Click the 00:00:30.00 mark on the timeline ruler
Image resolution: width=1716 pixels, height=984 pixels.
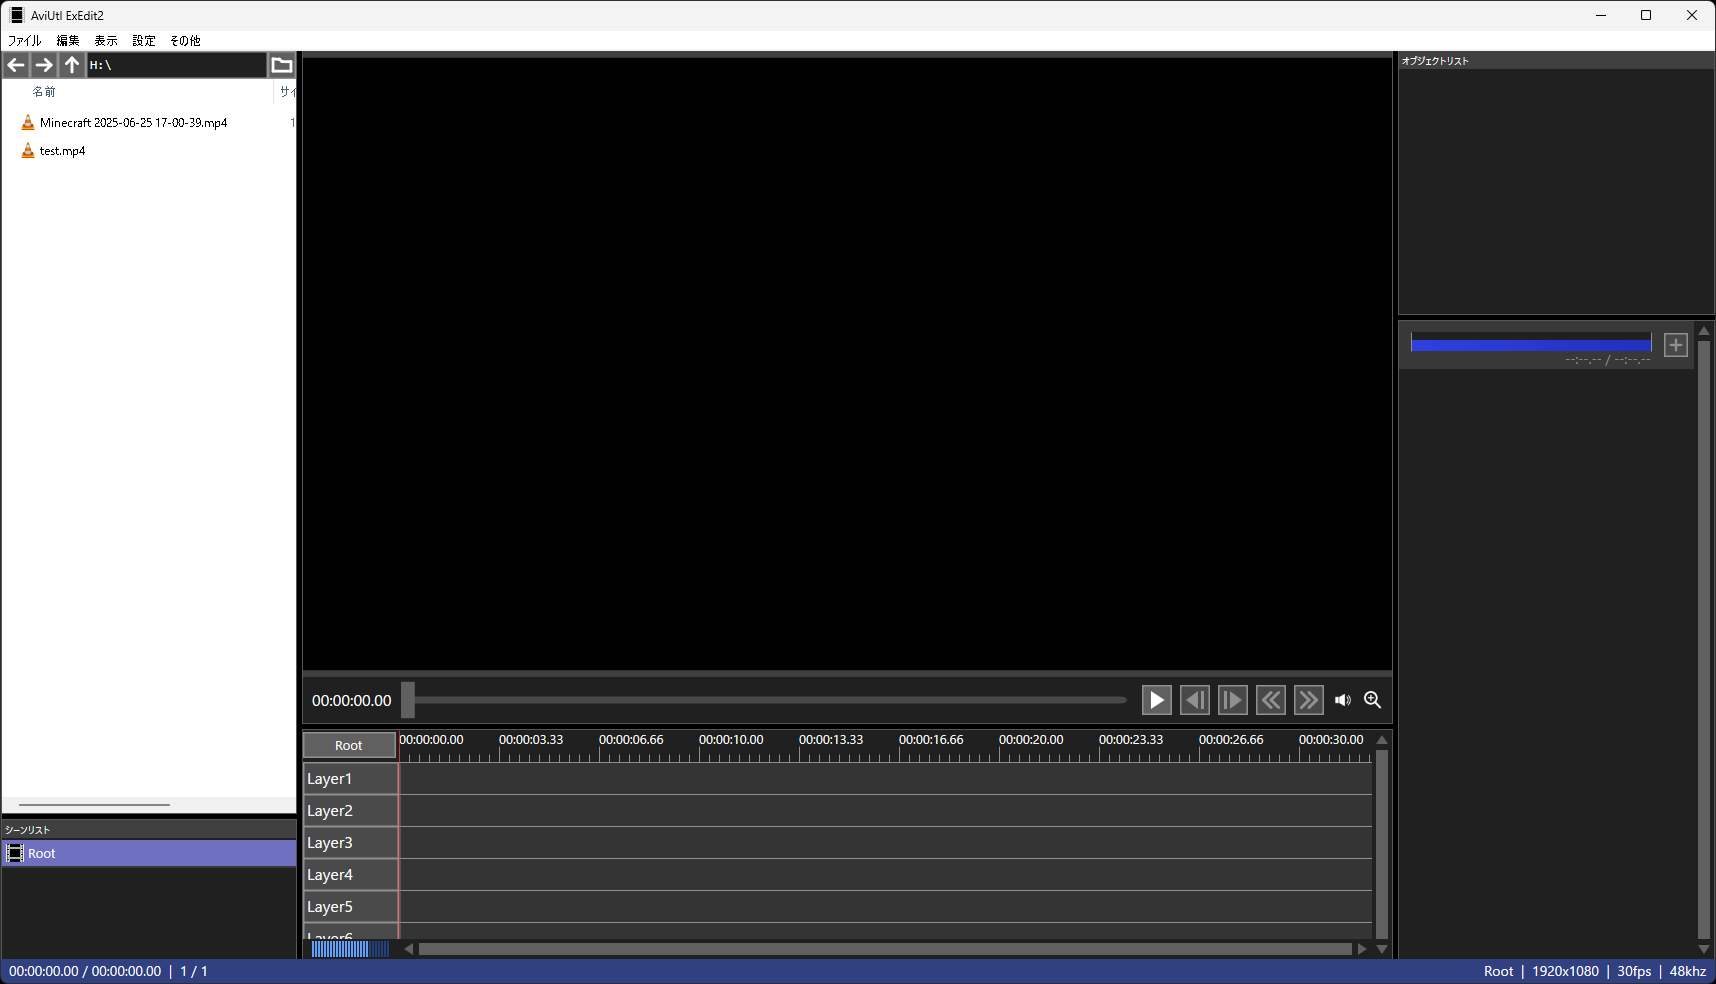(1331, 740)
